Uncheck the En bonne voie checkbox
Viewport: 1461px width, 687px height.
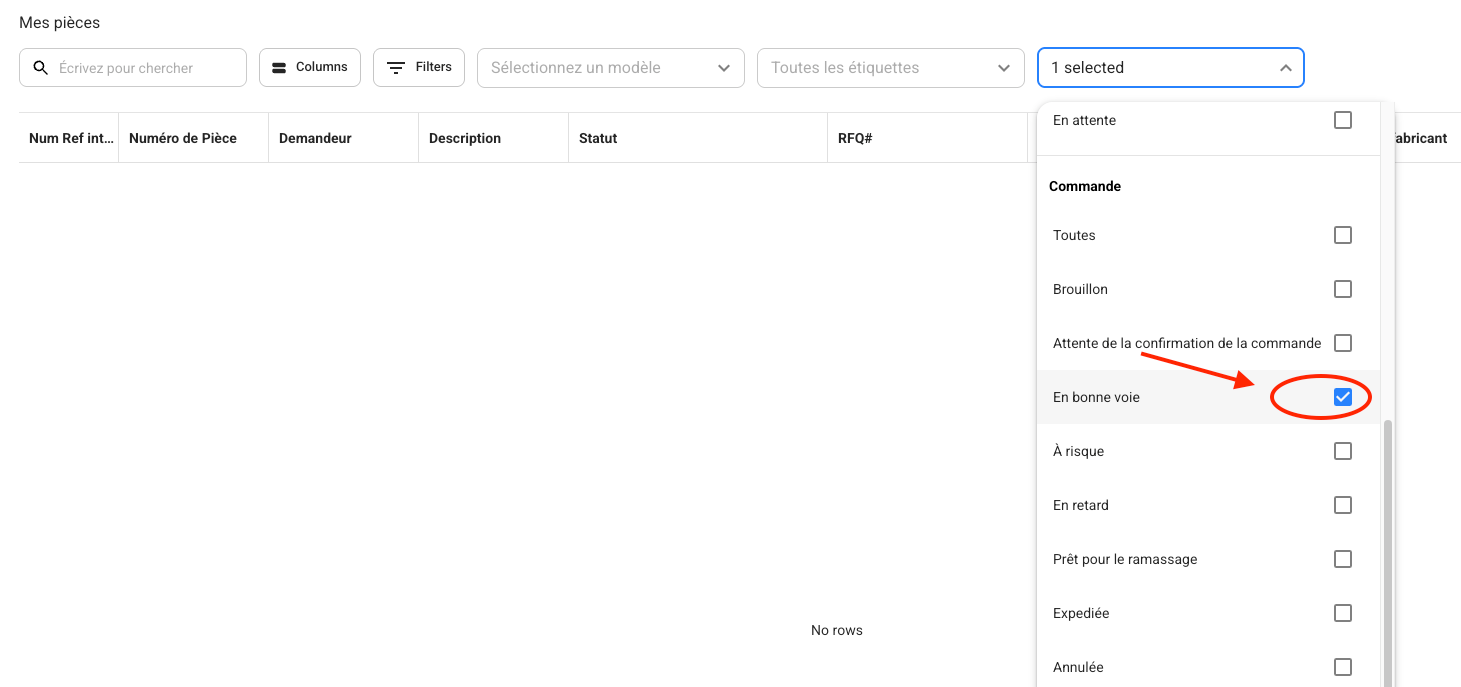(x=1342, y=397)
